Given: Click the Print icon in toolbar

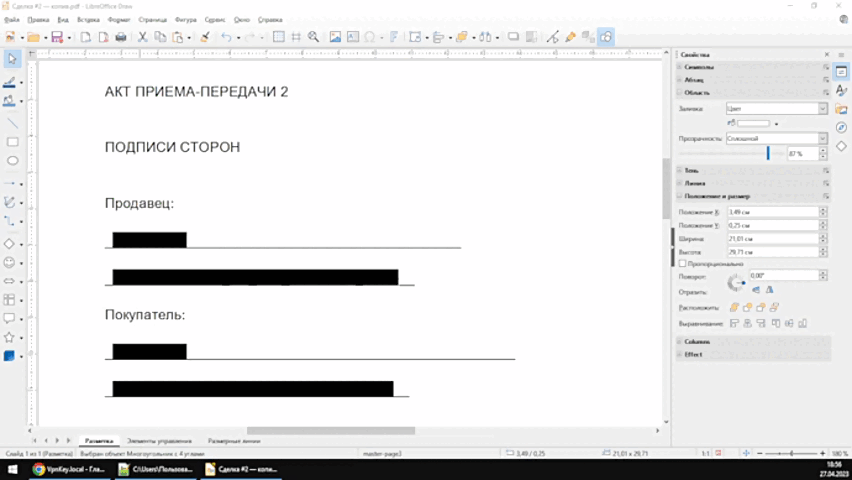Looking at the screenshot, I should tap(121, 37).
